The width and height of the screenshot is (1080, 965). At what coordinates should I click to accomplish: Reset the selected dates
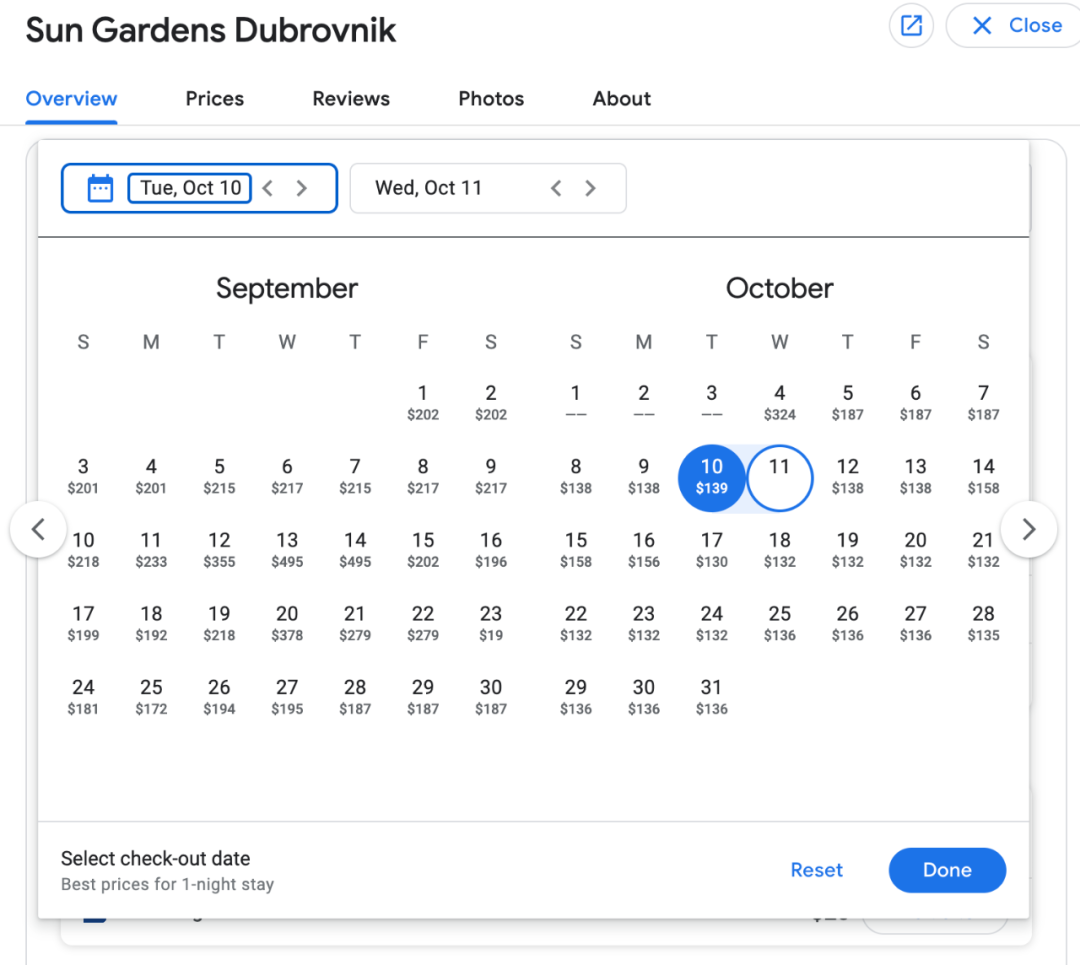point(816,870)
